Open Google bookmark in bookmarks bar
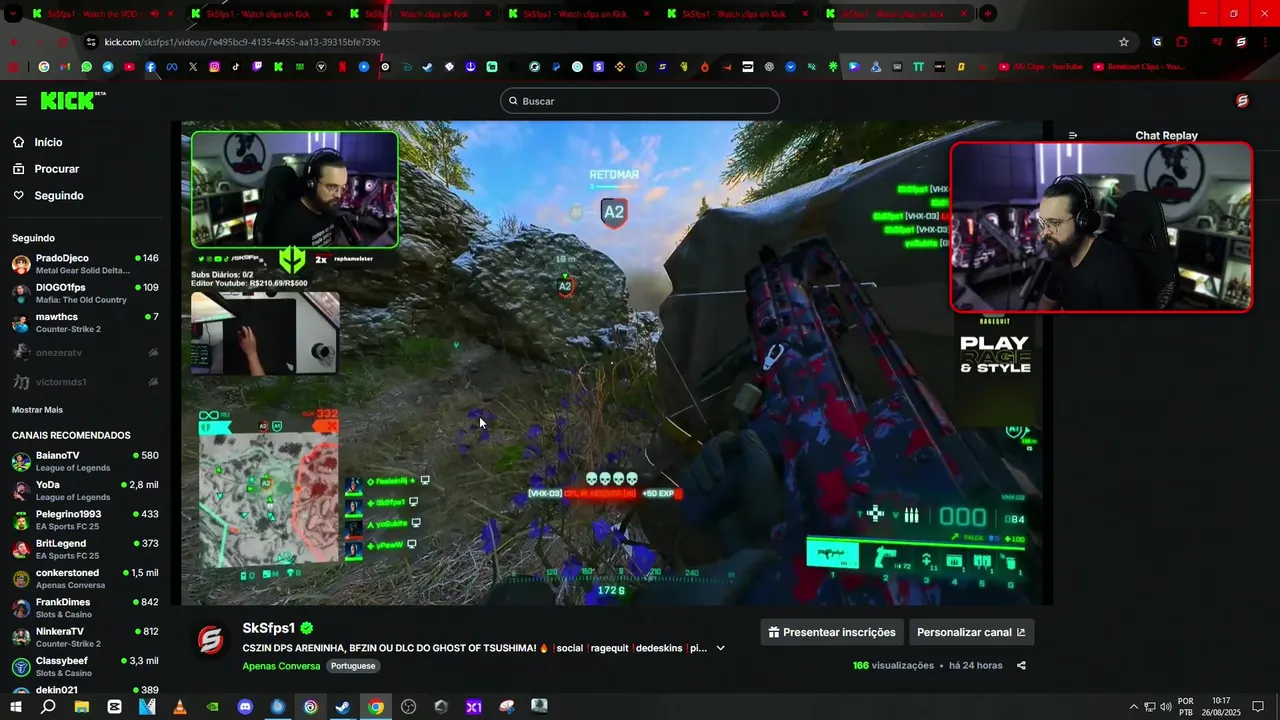 (44, 67)
